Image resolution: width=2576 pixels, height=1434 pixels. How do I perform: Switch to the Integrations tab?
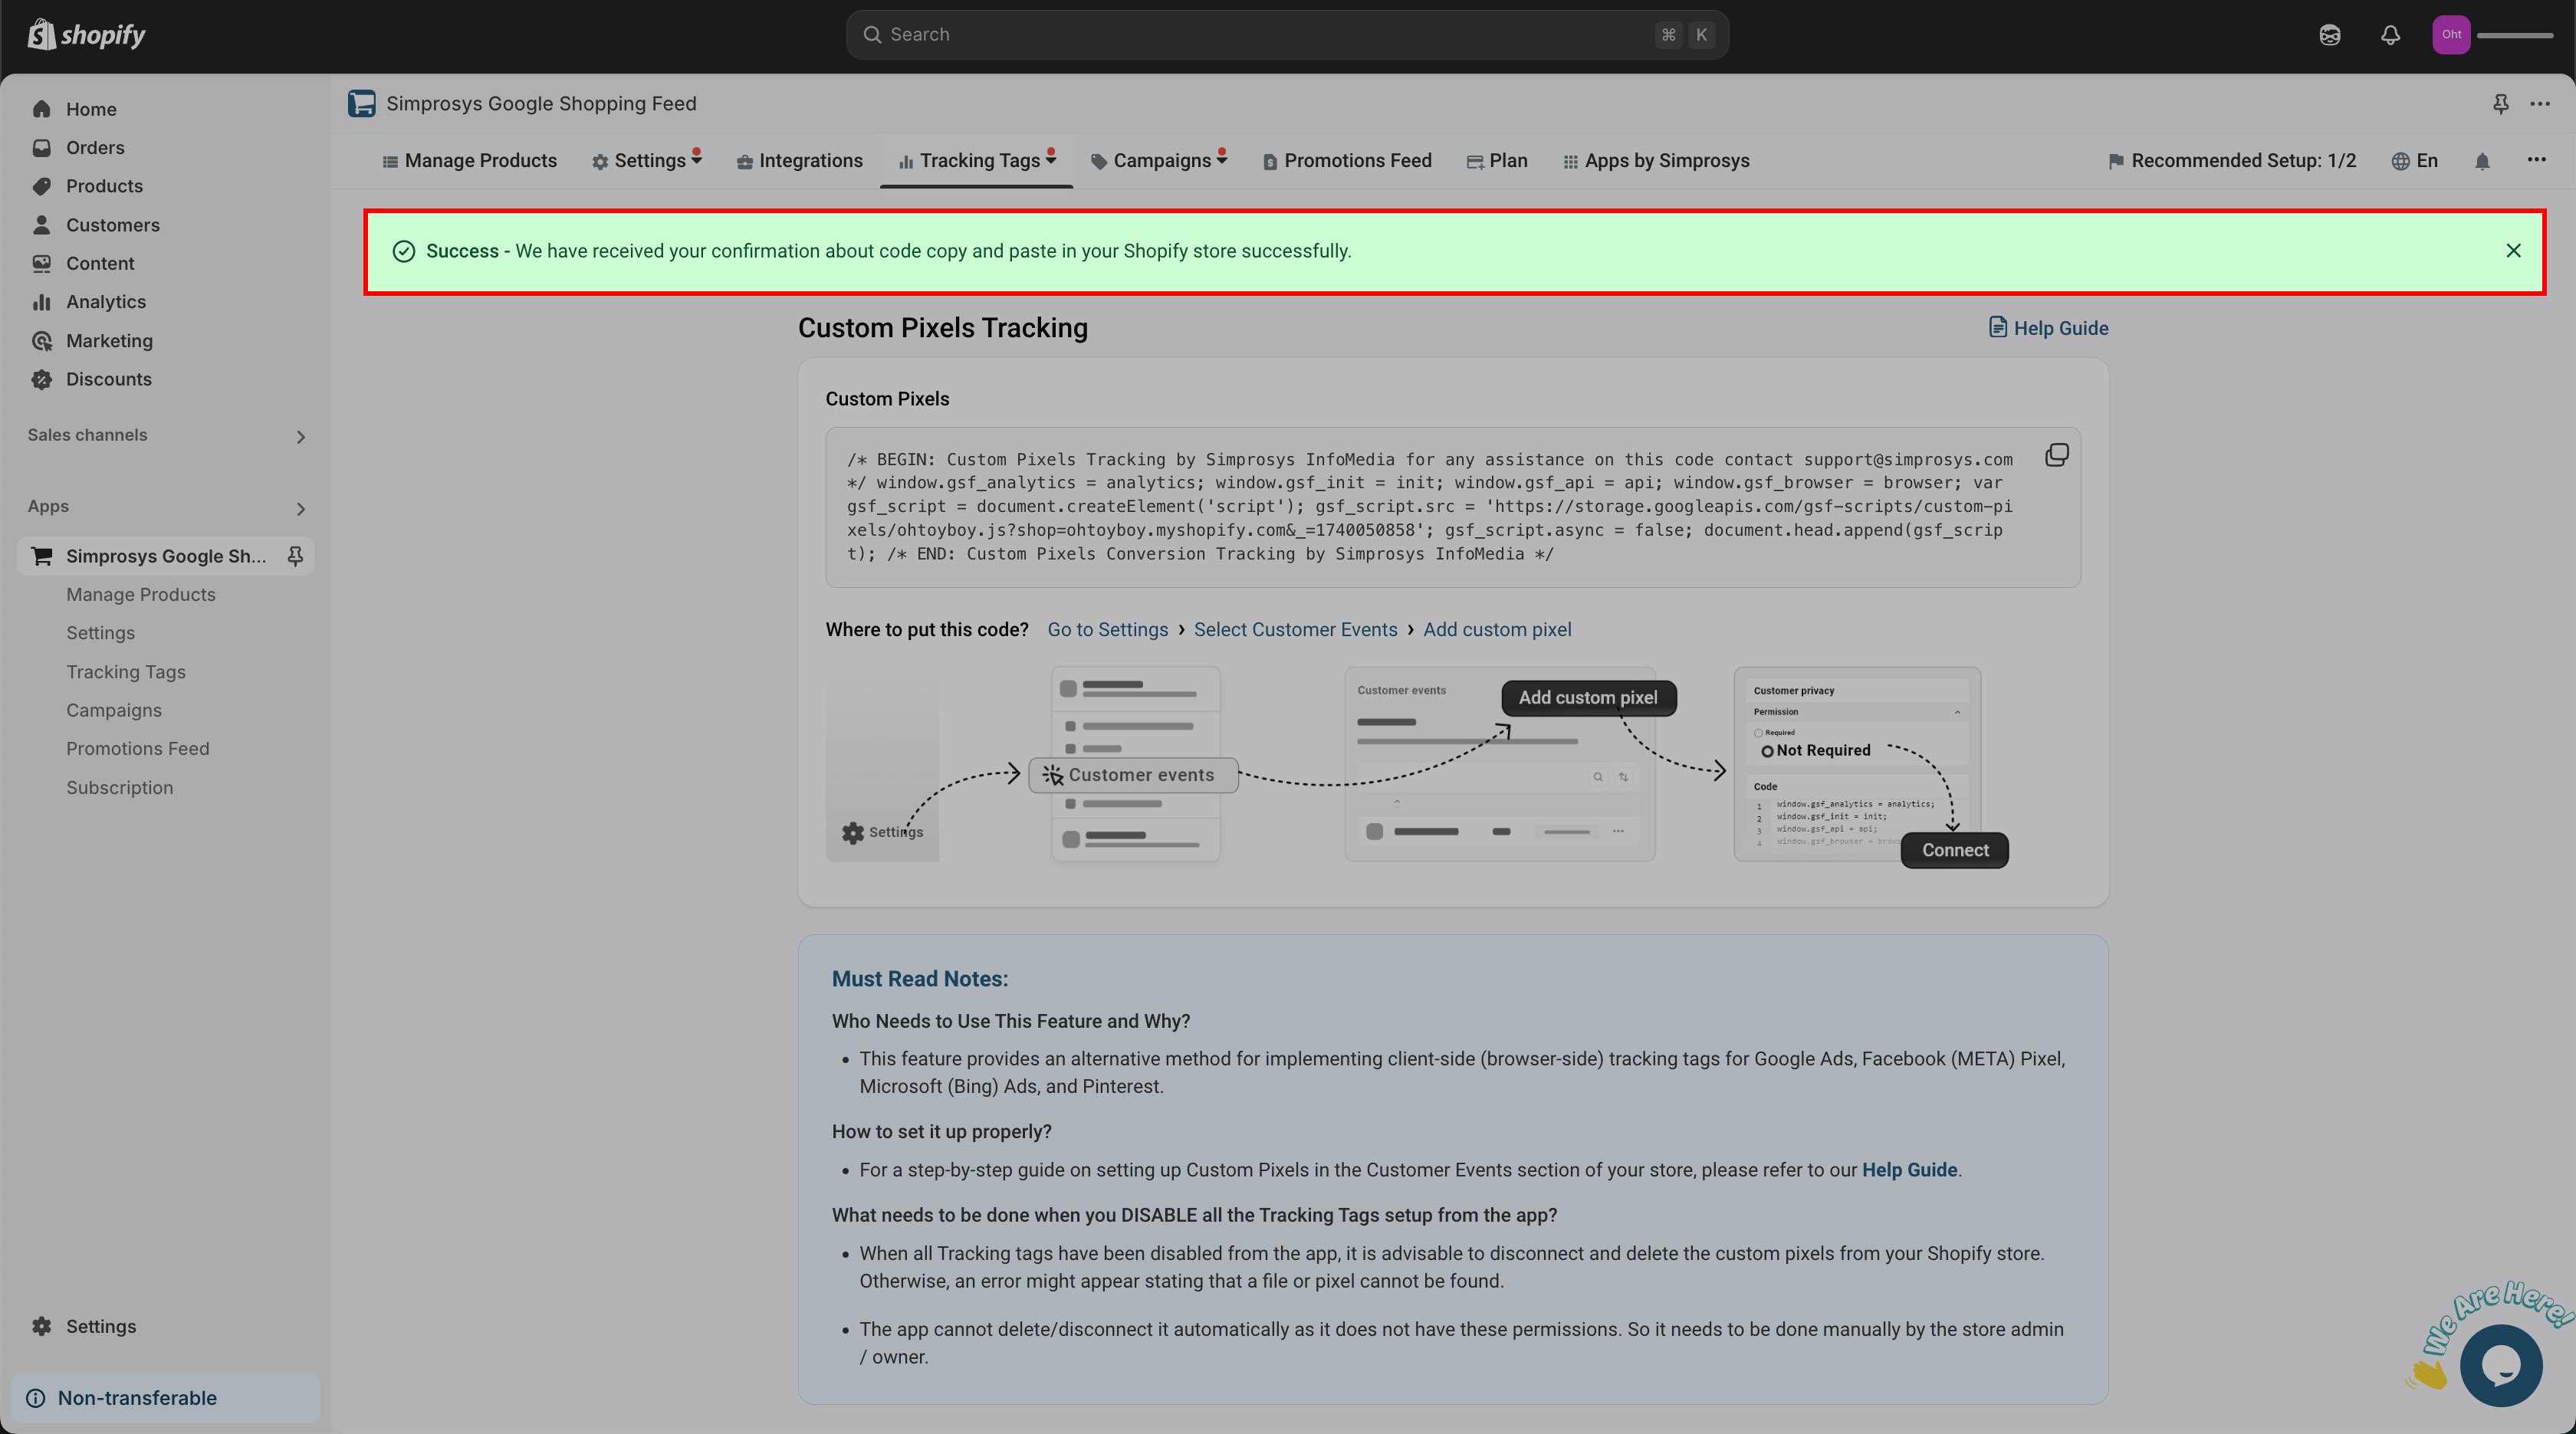tap(799, 161)
